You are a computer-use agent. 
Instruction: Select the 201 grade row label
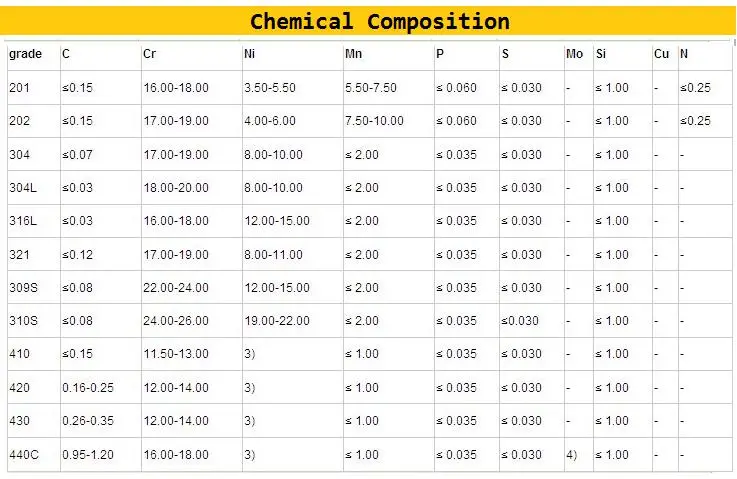pyautogui.click(x=19, y=88)
